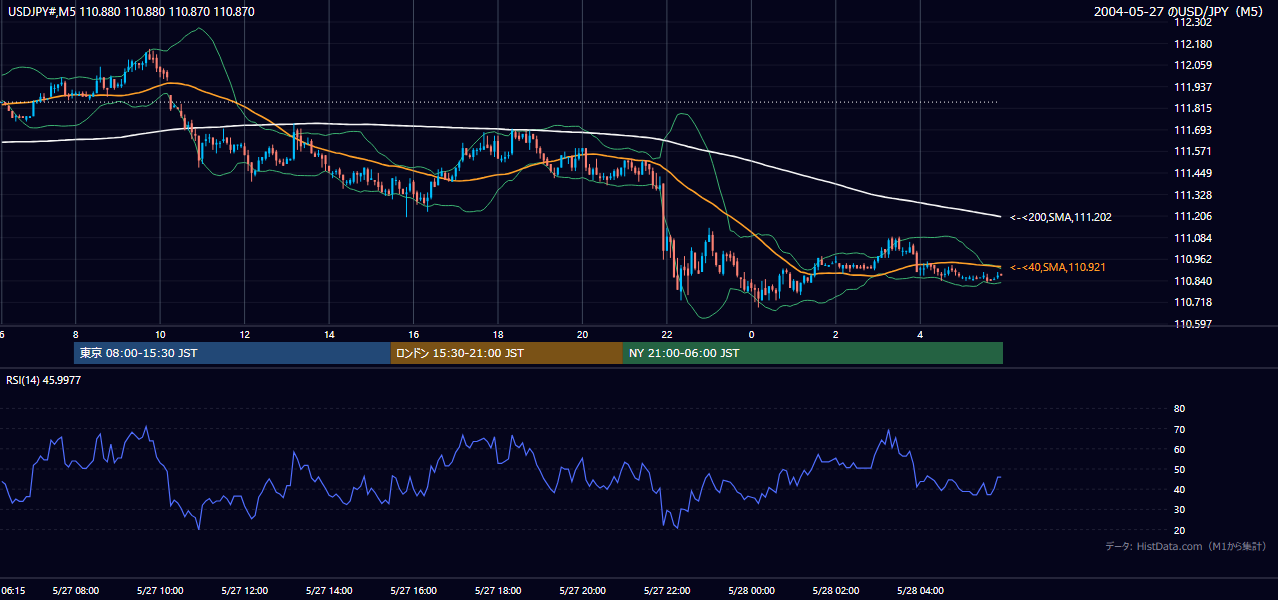Click price level 112.059 on the axis
Image resolution: width=1278 pixels, height=600 pixels.
(x=1192, y=66)
